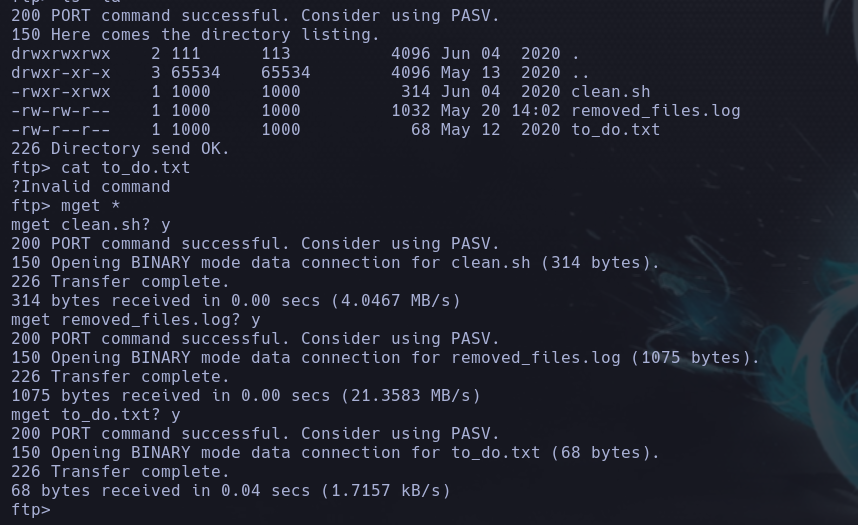Image resolution: width=858 pixels, height=525 pixels.
Task: Click 'Opening BINARY mode' line for removed_files.log
Action: coord(385,357)
